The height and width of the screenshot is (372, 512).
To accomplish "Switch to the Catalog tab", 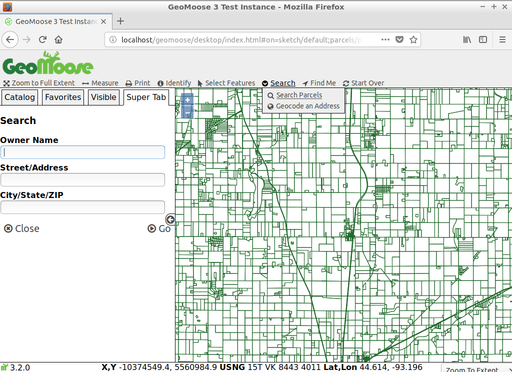I will pyautogui.click(x=19, y=97).
